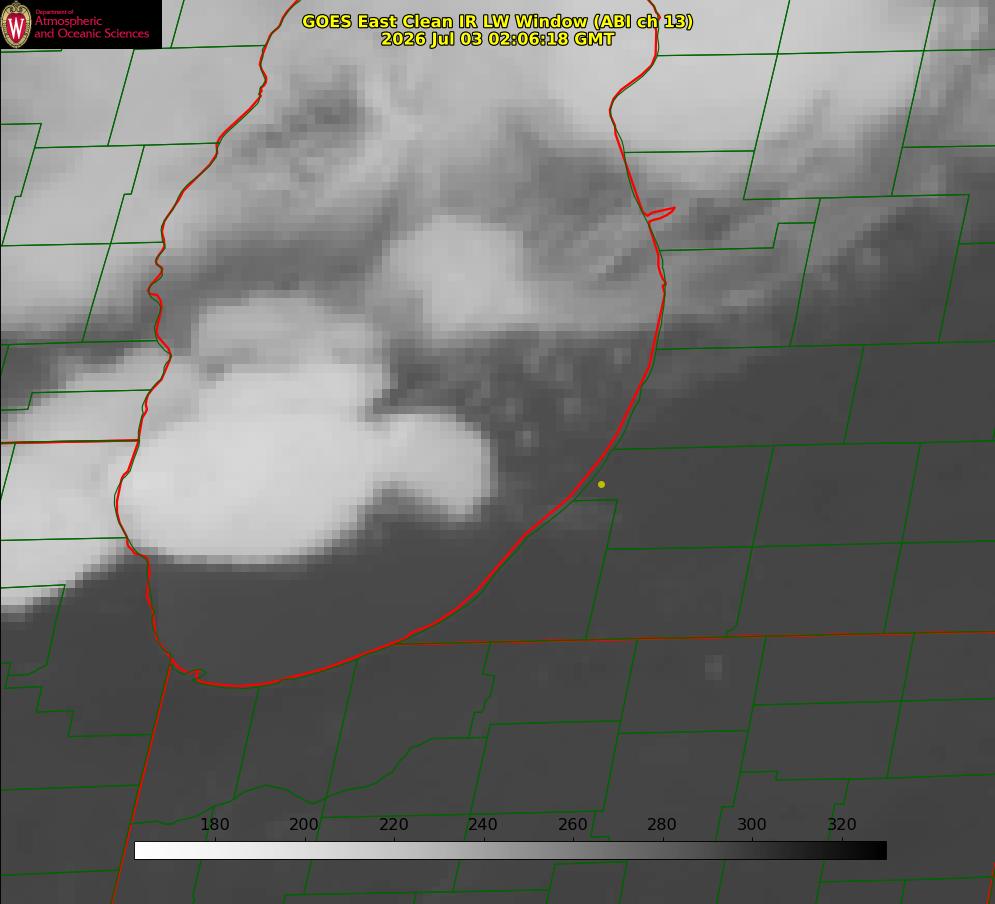Viewport: 995px width, 904px height.
Task: Click the yellow location dot marker
Action: tap(601, 484)
